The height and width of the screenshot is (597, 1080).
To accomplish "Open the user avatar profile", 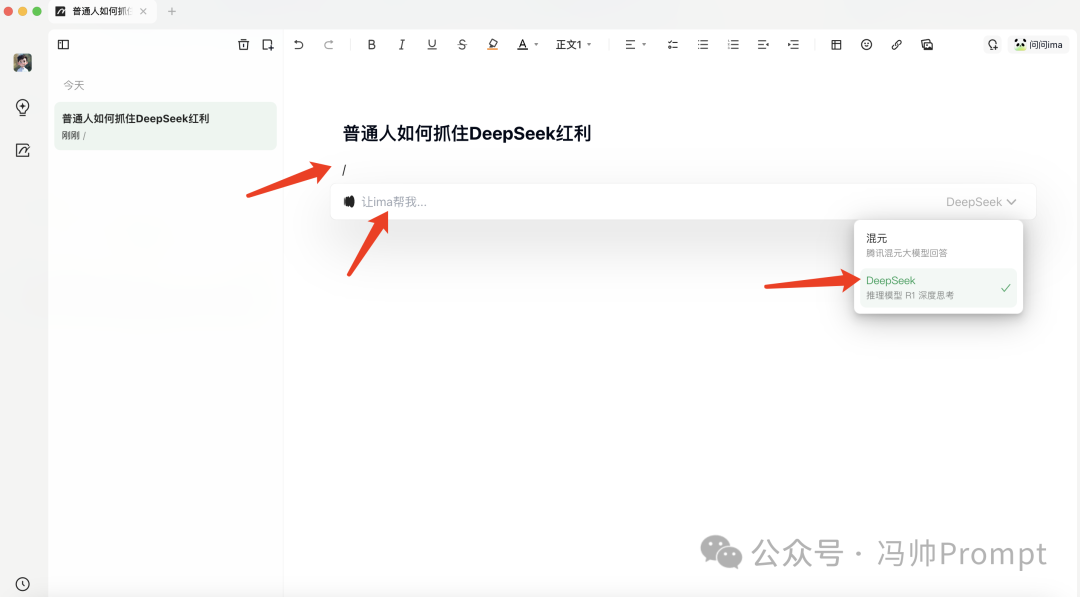I will coord(23,63).
